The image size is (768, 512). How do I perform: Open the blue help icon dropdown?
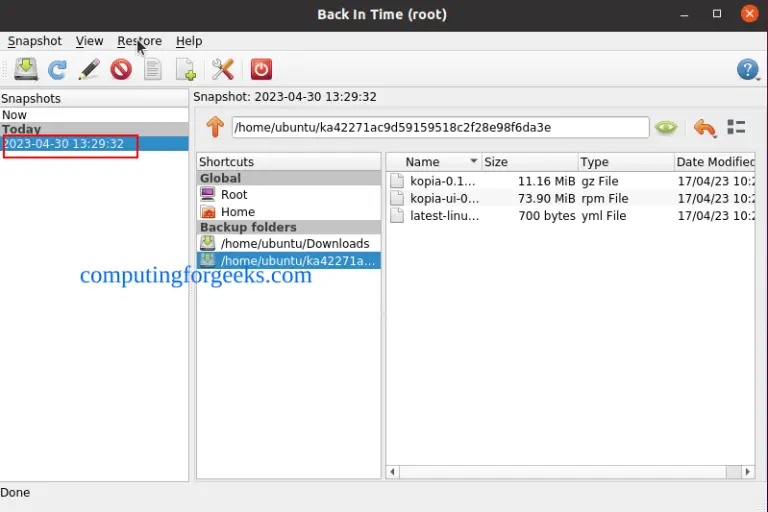pos(748,70)
